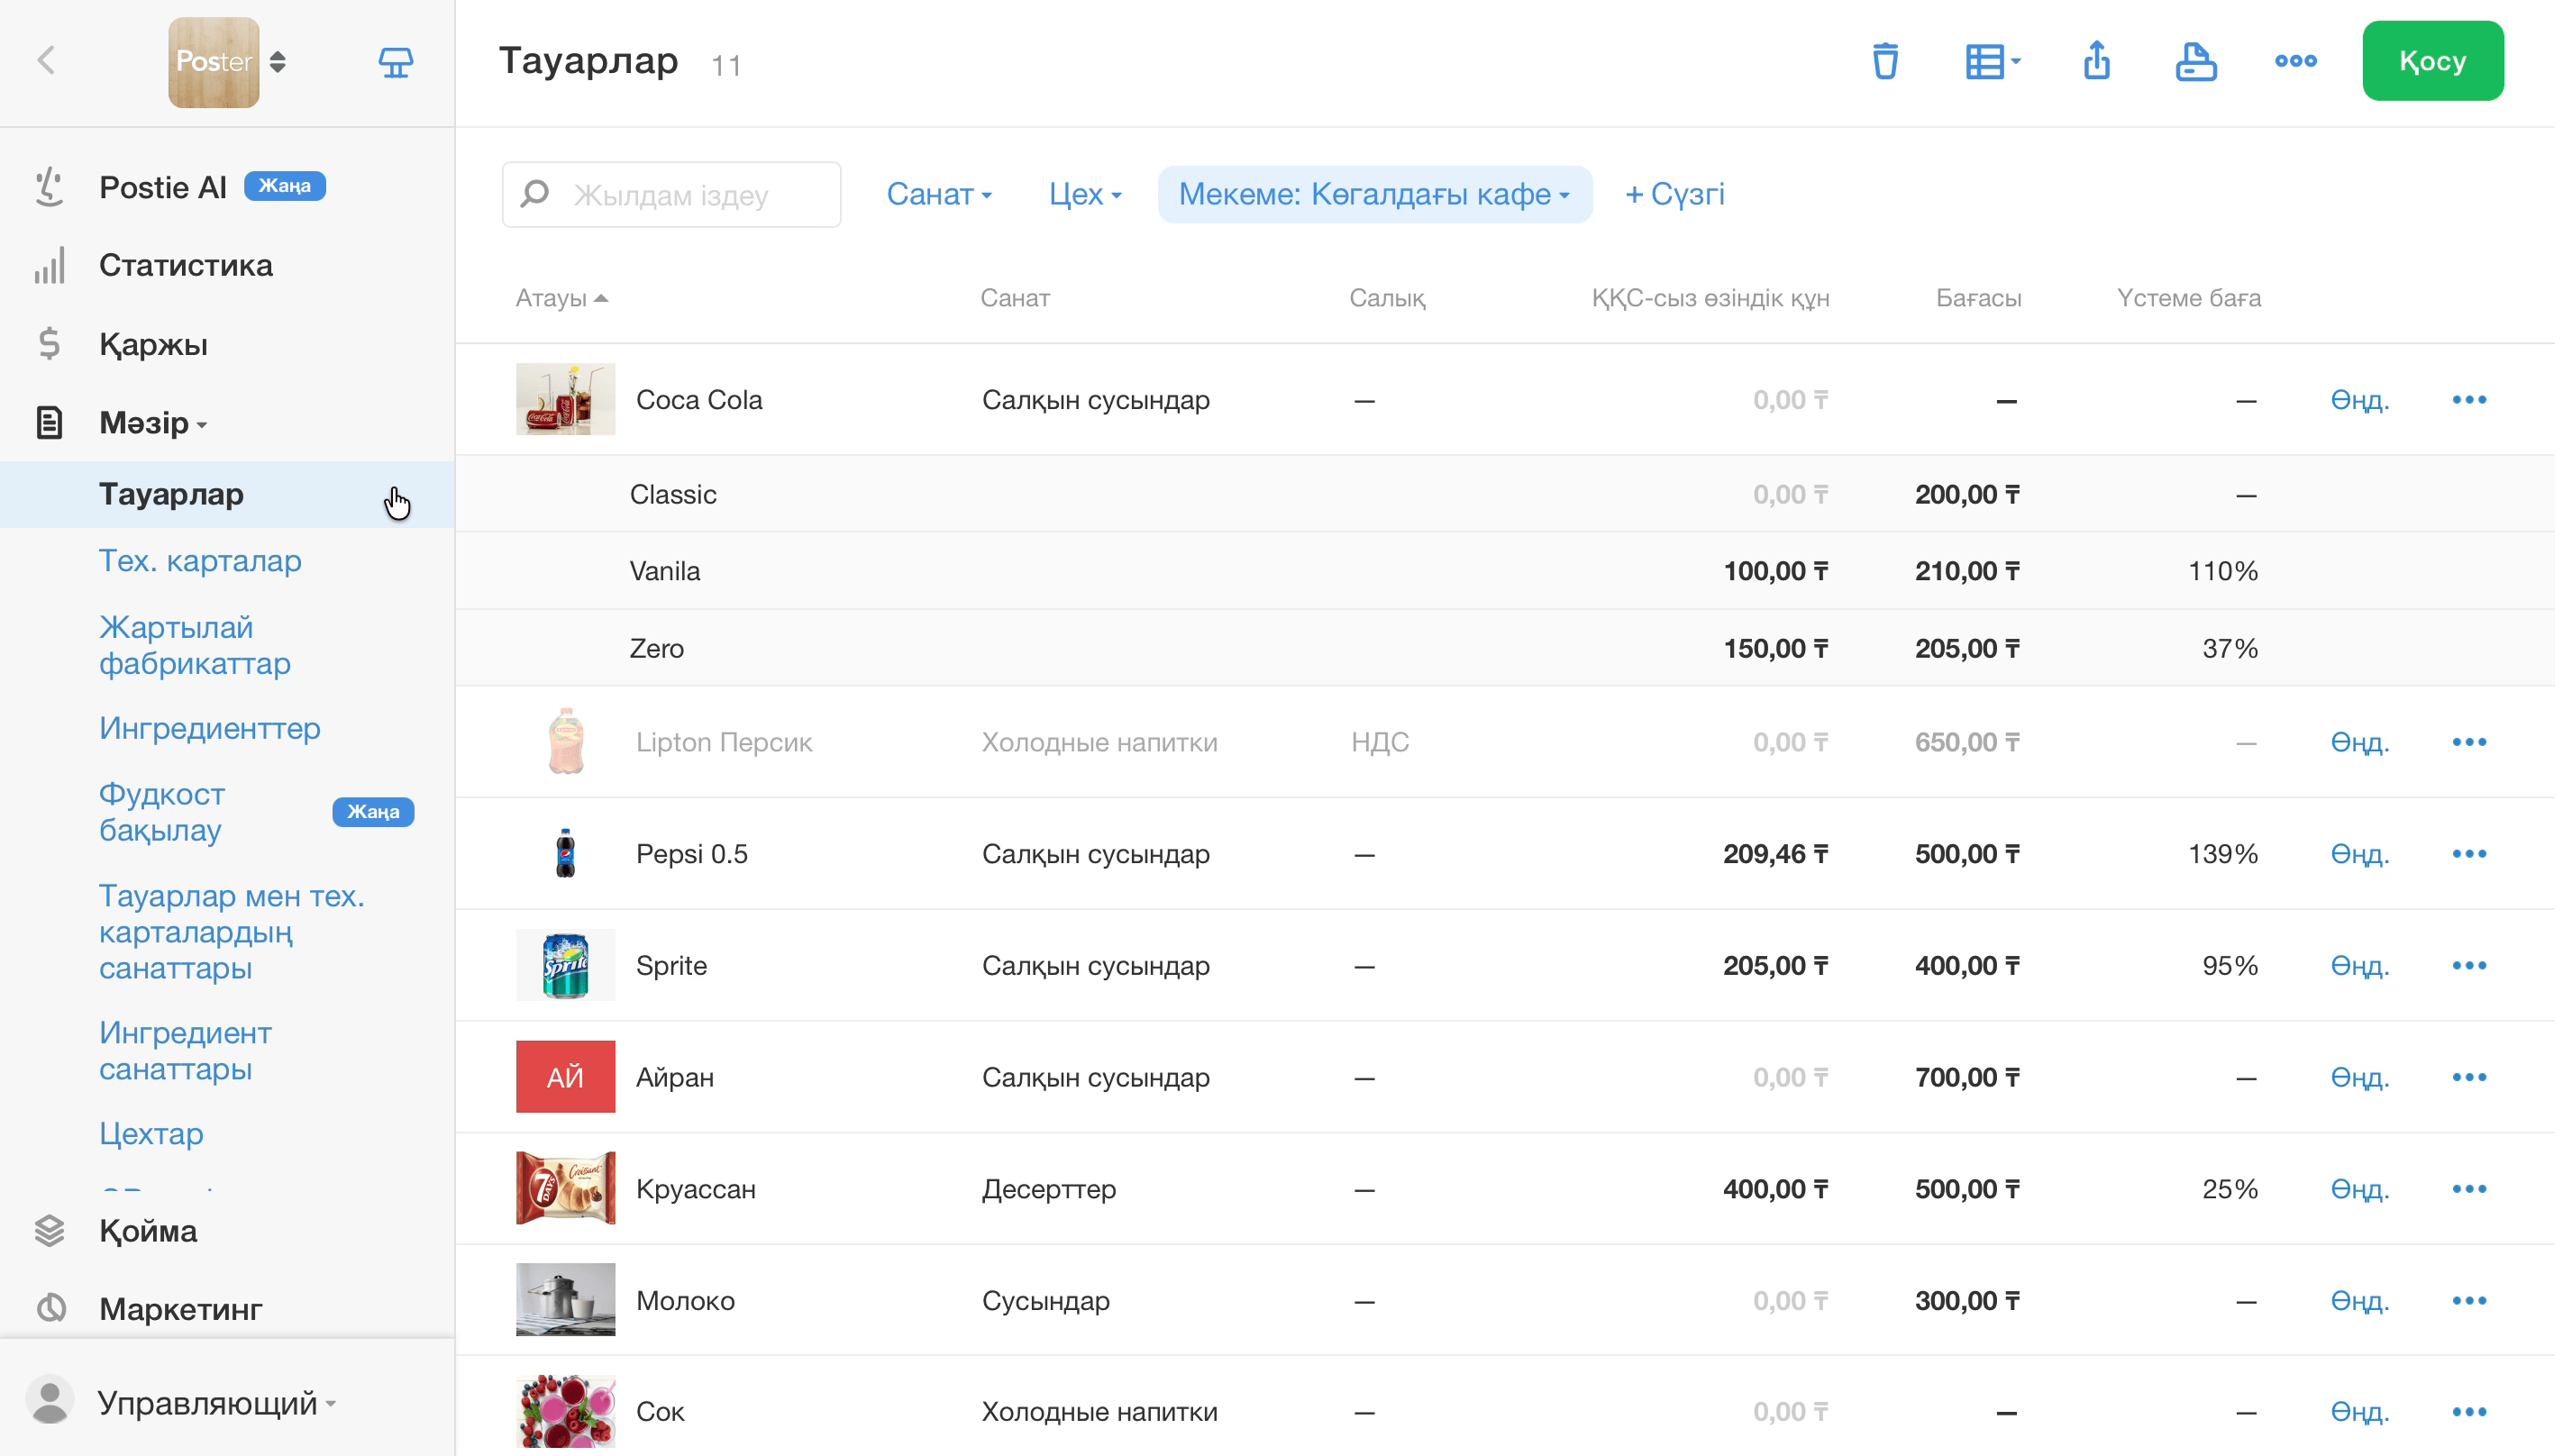Open the three-circle more options icon in the toolbar

click(2296, 61)
